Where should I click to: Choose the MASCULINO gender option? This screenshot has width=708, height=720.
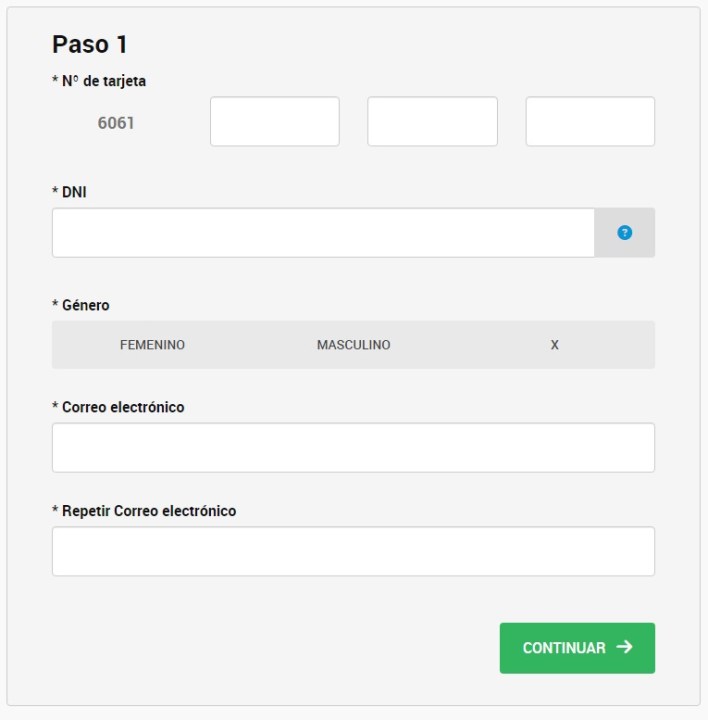pyautogui.click(x=353, y=345)
